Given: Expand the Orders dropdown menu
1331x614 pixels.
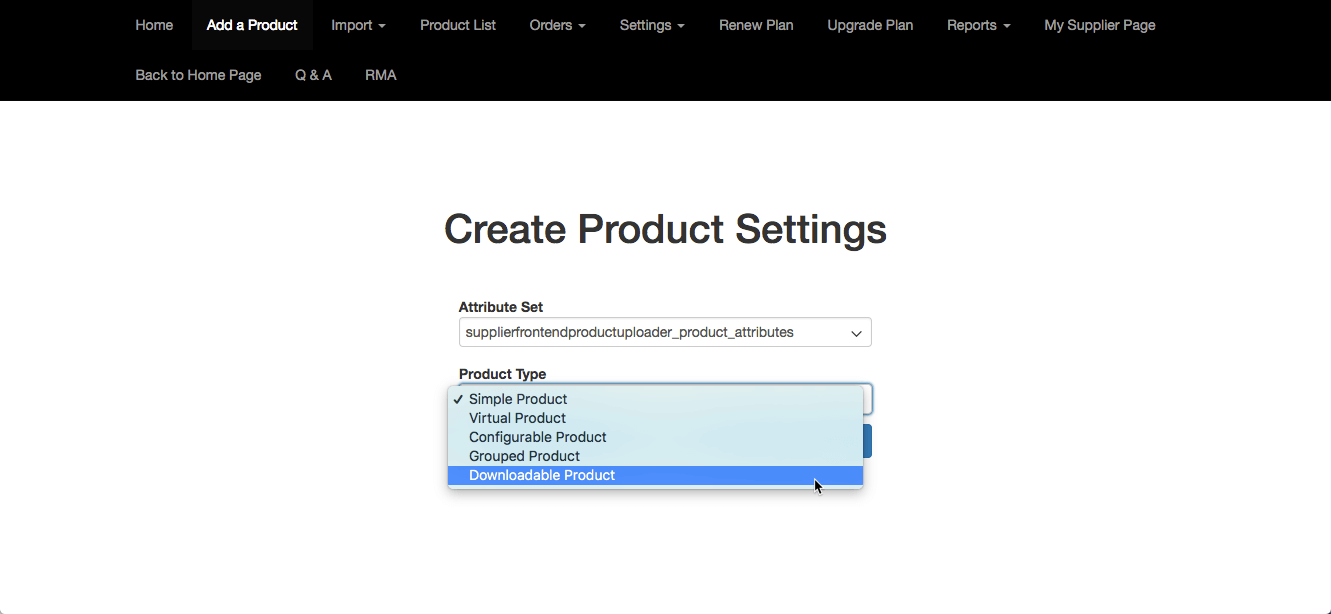Looking at the screenshot, I should (557, 25).
